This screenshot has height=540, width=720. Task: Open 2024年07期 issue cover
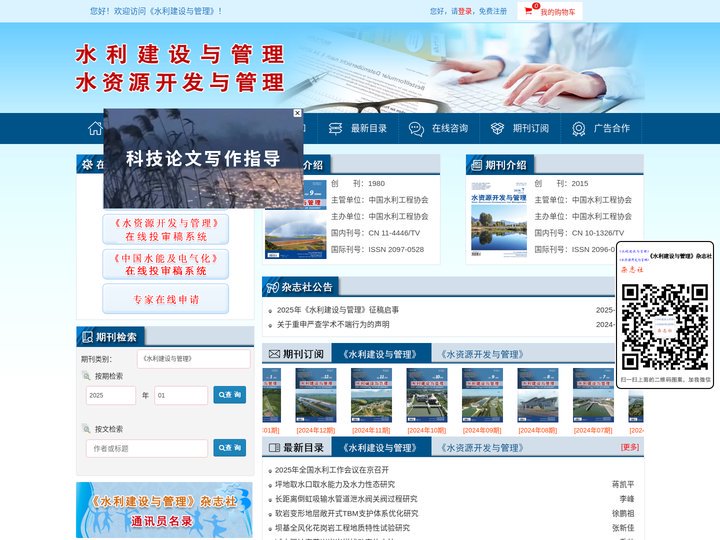(593, 395)
